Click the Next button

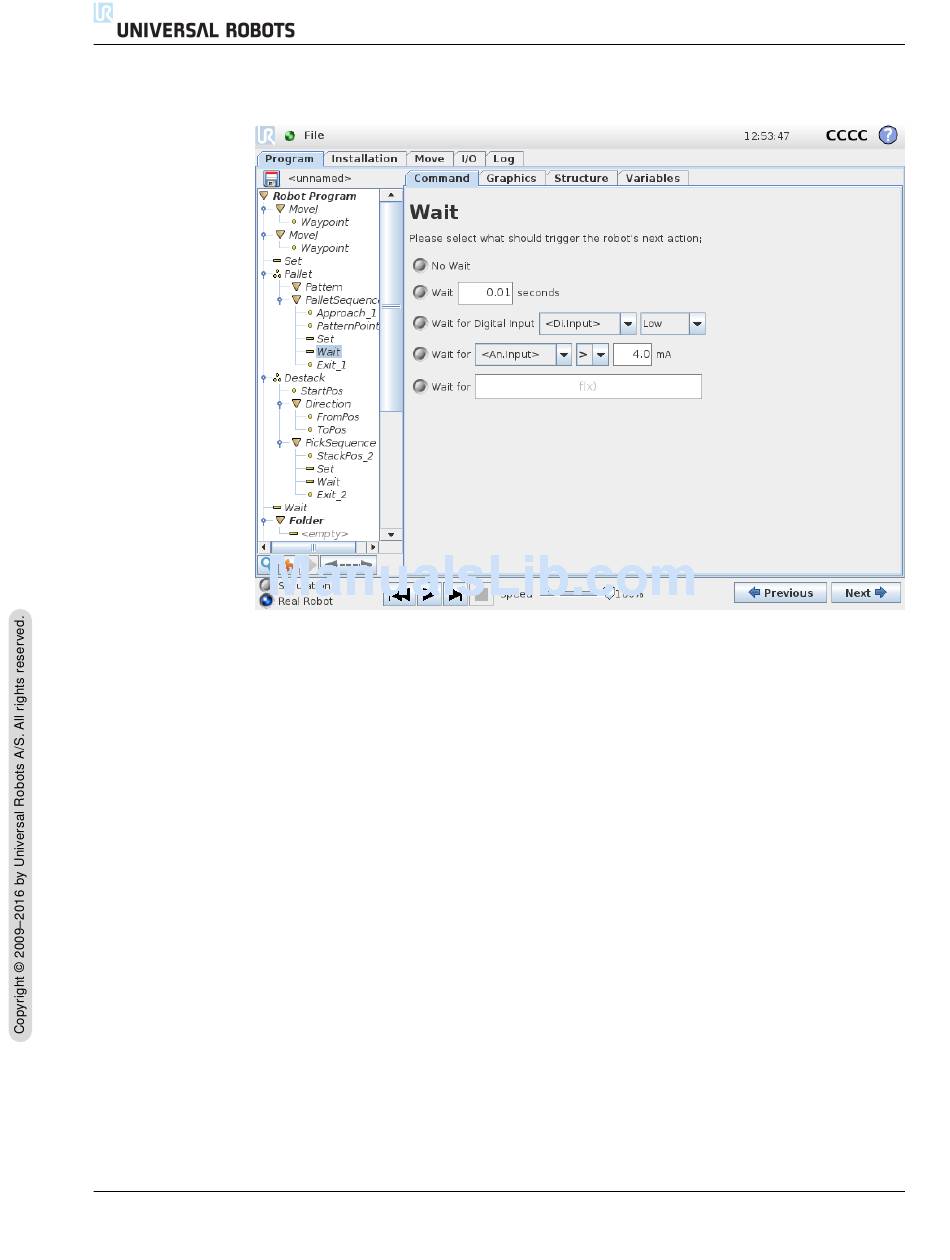coord(866,593)
